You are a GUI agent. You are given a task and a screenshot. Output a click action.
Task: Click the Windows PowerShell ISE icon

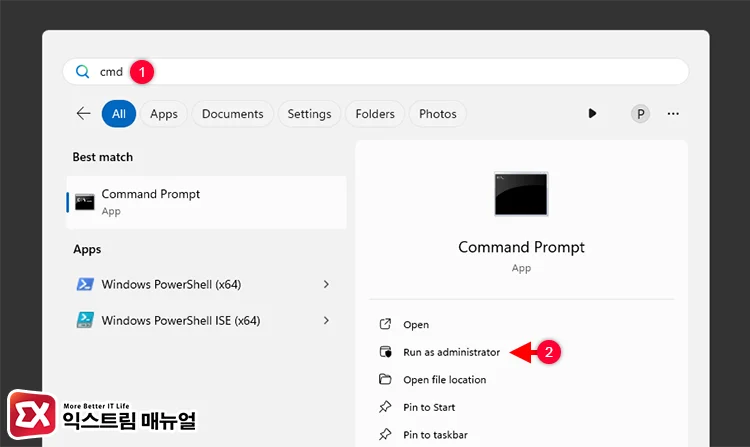coord(85,321)
